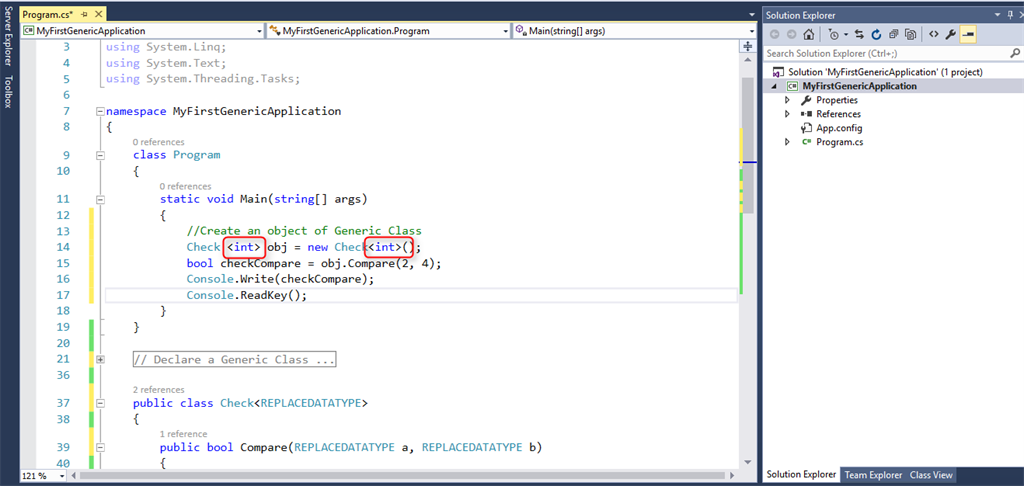This screenshot has width=1024, height=486.
Task: Click the collapsed '// Declare a Generic Class ...' box
Action: pos(234,359)
